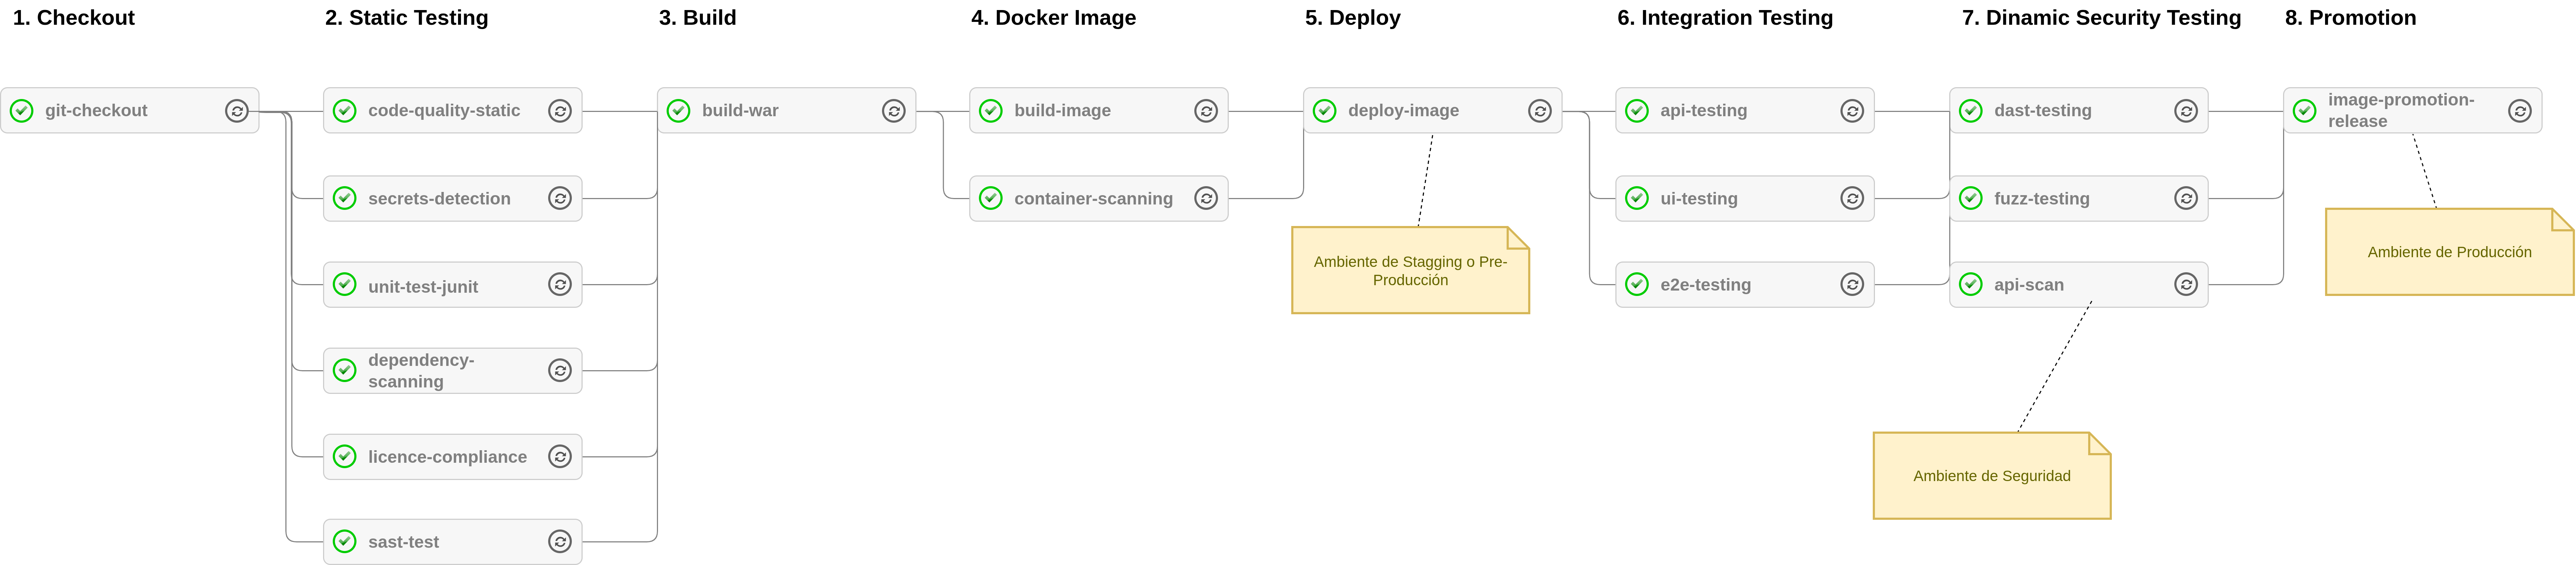Open the e2e-testing job
This screenshot has height=565, width=2576.
[x=1705, y=285]
